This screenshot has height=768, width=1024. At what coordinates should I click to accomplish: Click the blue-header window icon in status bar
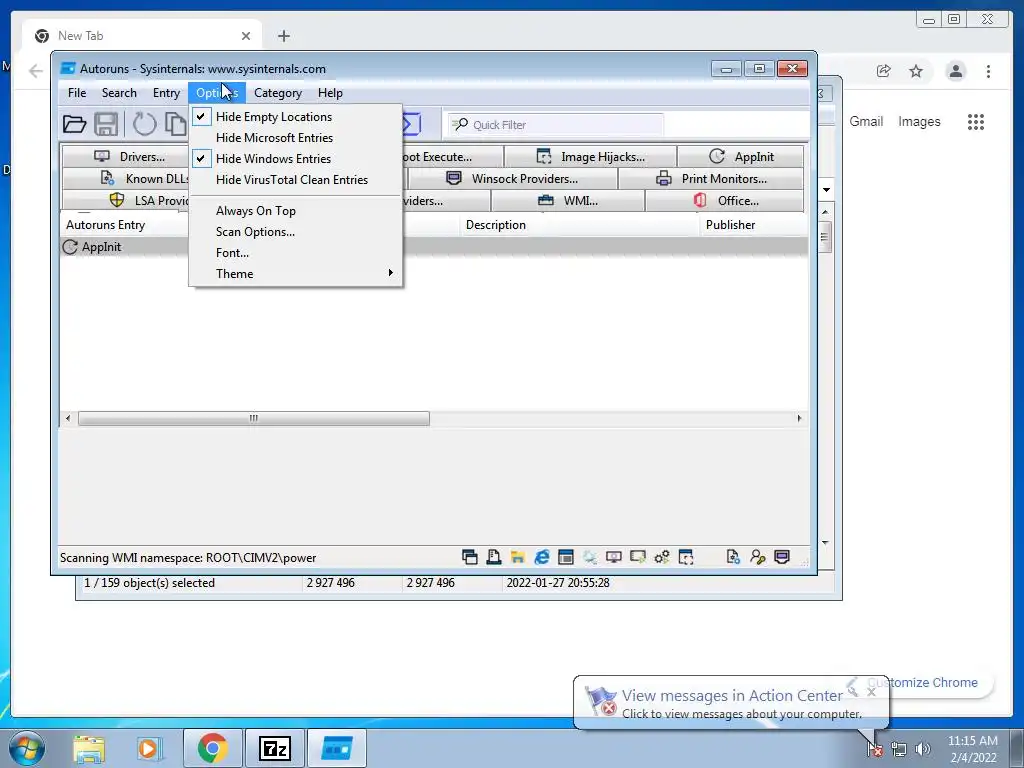pos(566,557)
